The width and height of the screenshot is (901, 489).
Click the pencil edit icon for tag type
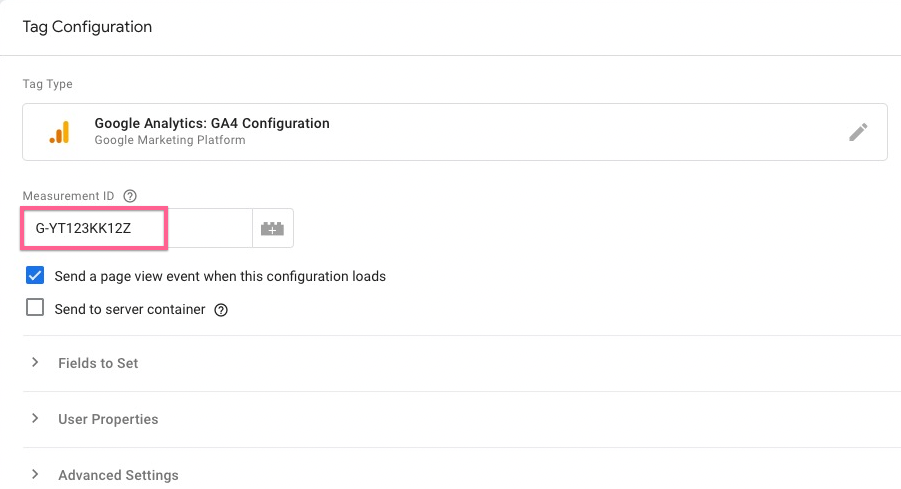[857, 132]
